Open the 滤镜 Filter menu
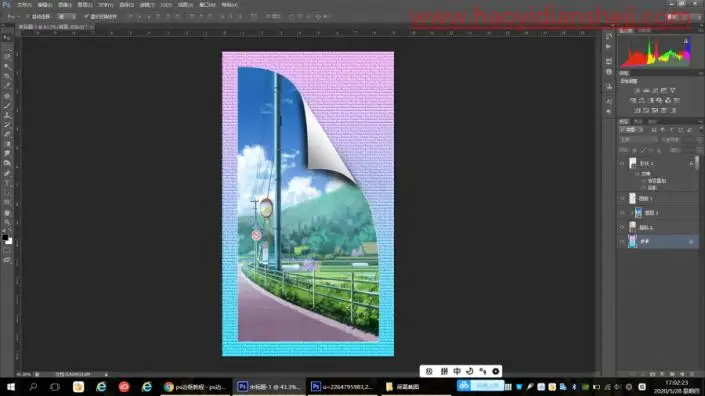 (147, 5)
